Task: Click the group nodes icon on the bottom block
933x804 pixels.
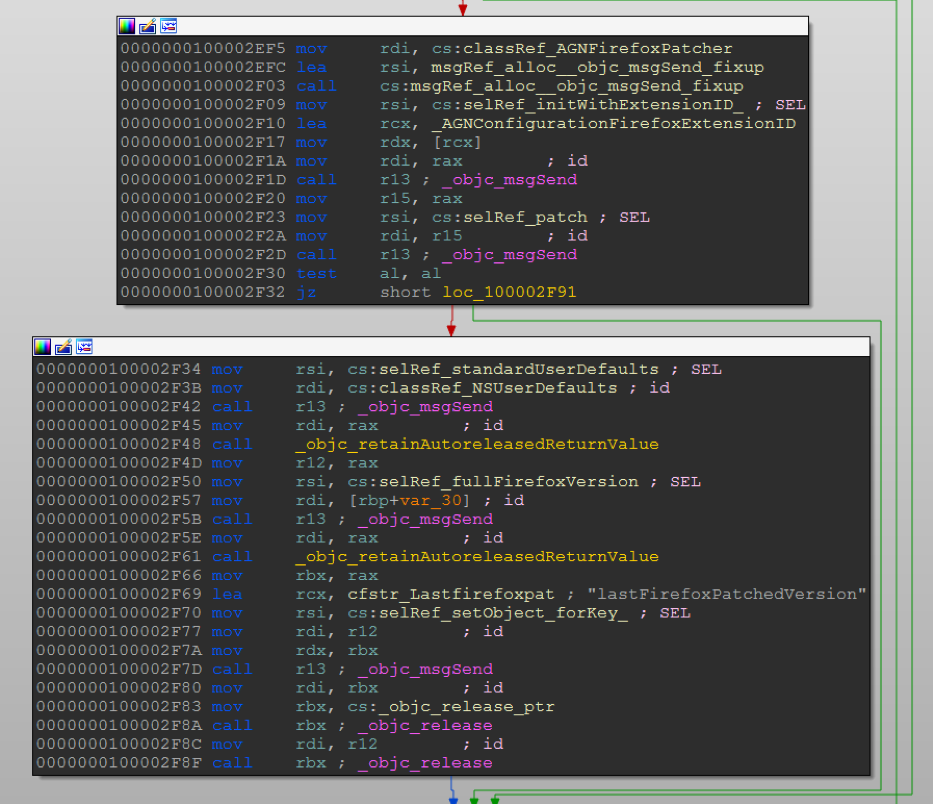Action: tap(84, 347)
